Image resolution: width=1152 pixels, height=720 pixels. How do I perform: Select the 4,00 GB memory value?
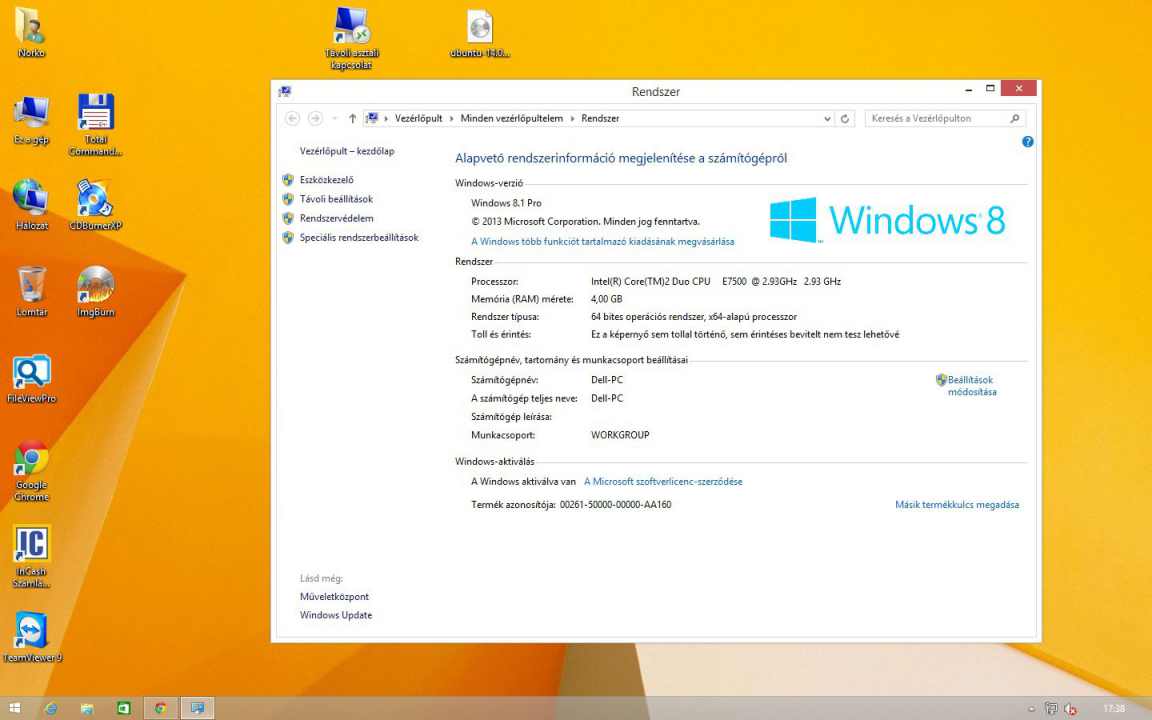click(606, 299)
